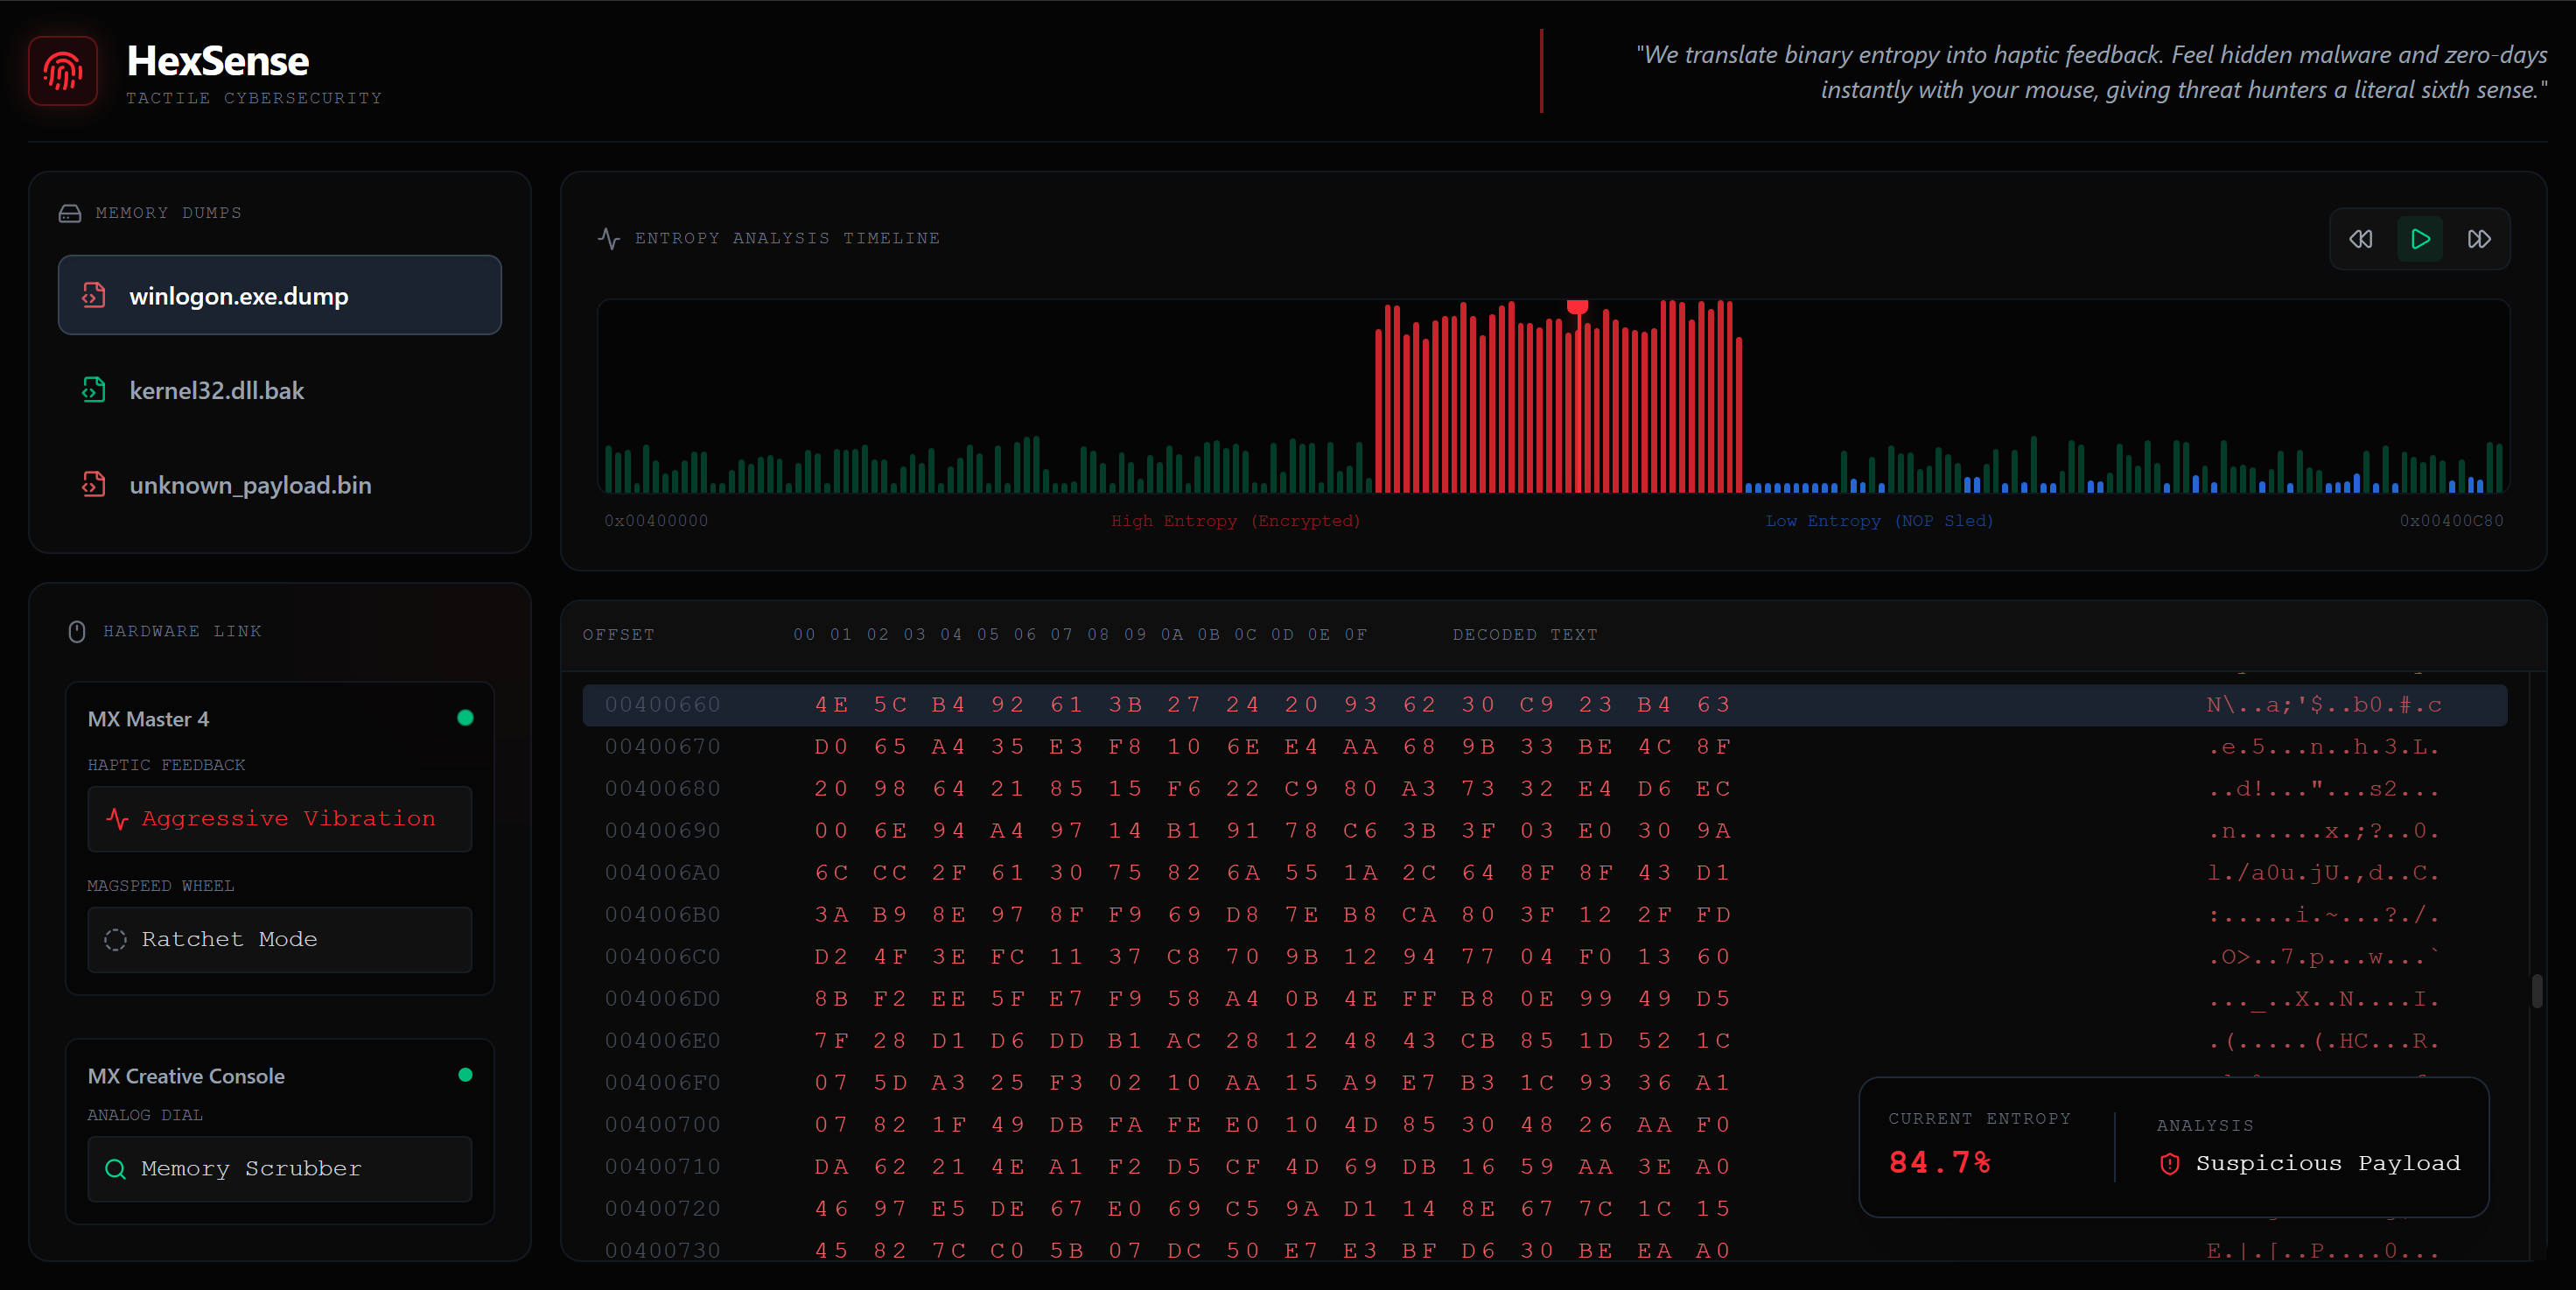This screenshot has width=2576, height=1290.
Task: Click the fast-forward playback icon
Action: click(x=2478, y=239)
